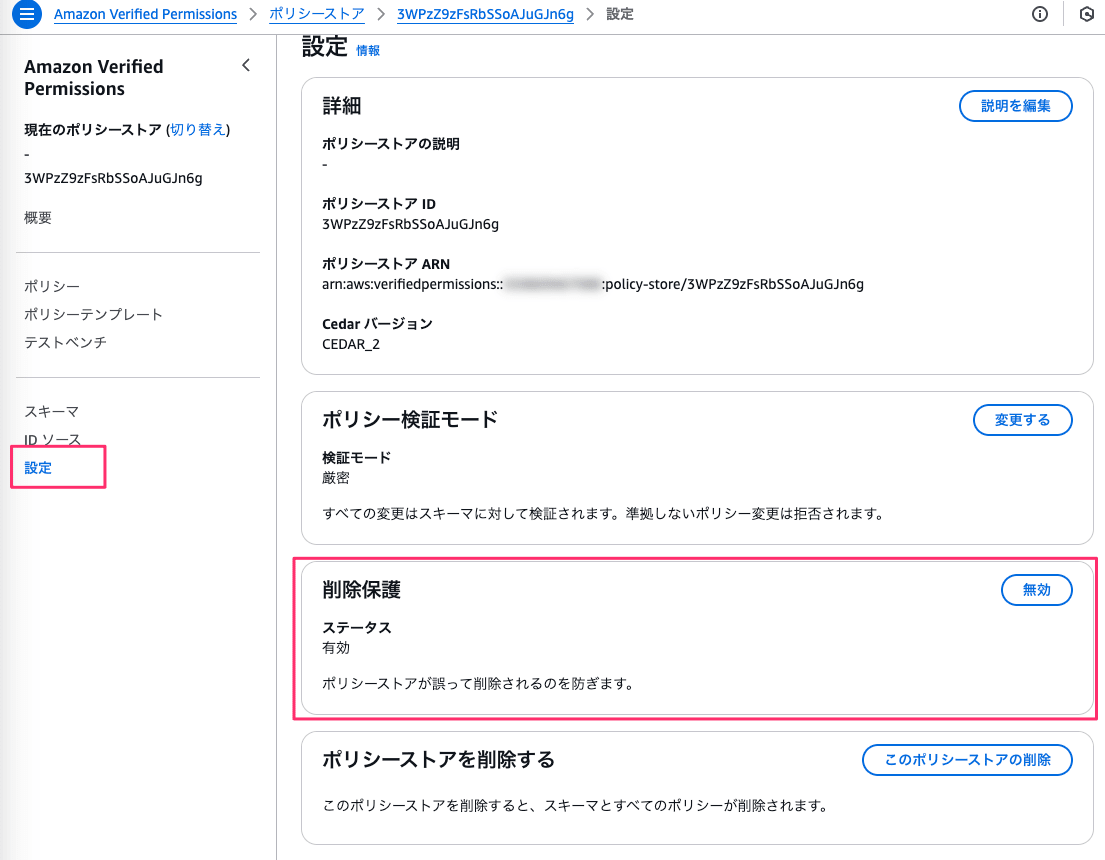Click the sidebar policy store ID text
This screenshot has width=1105, height=860.
click(113, 178)
